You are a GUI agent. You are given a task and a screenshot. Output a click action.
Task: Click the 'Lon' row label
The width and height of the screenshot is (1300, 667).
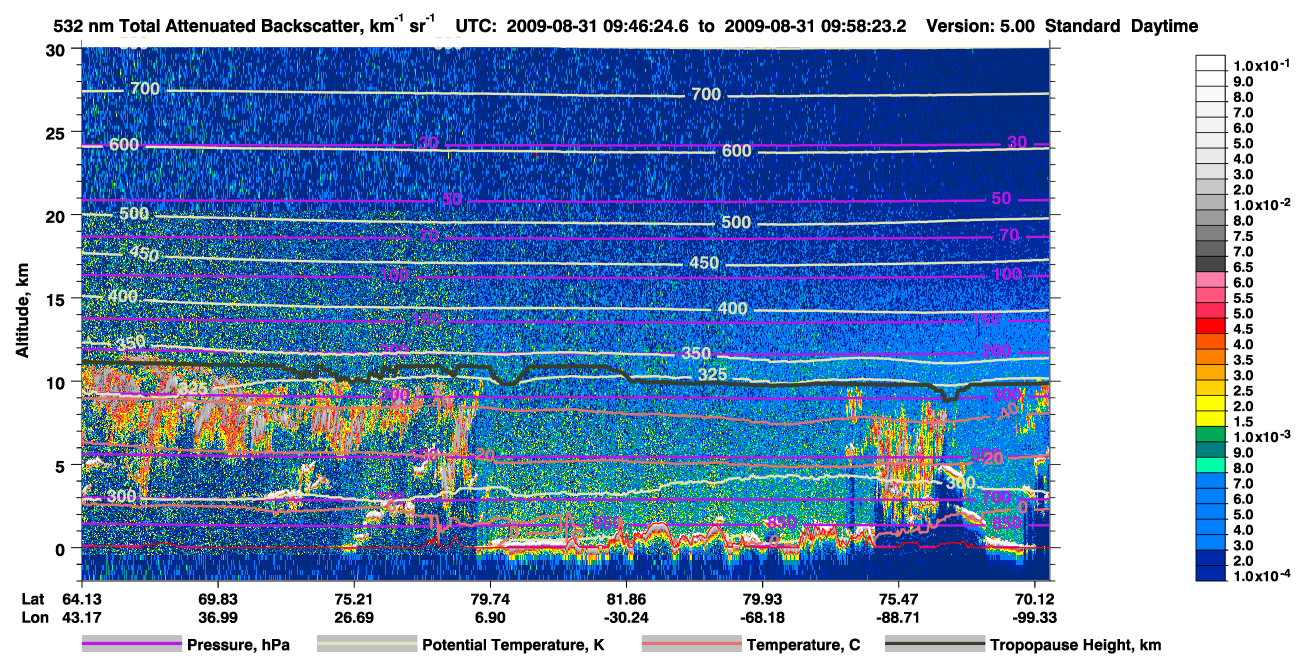(34, 617)
